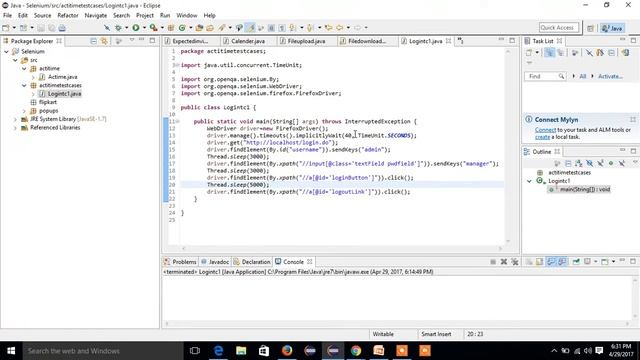The height and width of the screenshot is (360, 640).
Task: Open Chrome from the taskbar
Action: (356, 351)
